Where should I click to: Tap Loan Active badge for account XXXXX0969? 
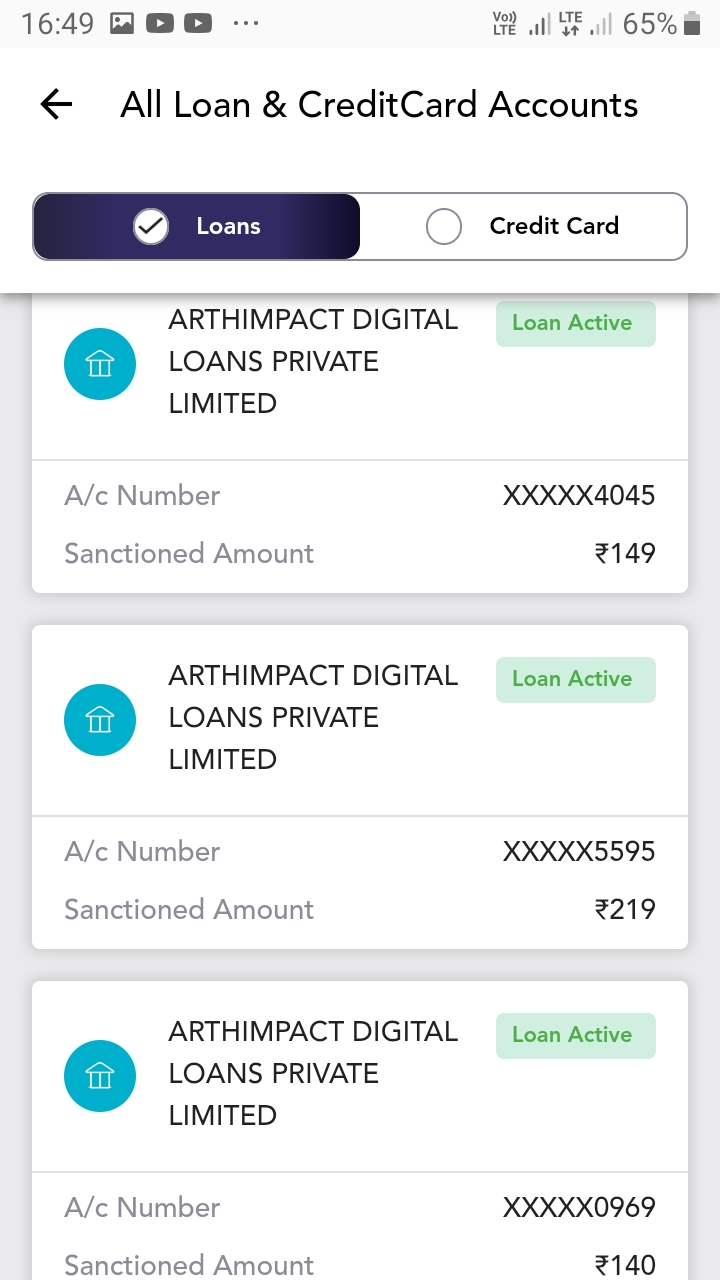point(575,1035)
